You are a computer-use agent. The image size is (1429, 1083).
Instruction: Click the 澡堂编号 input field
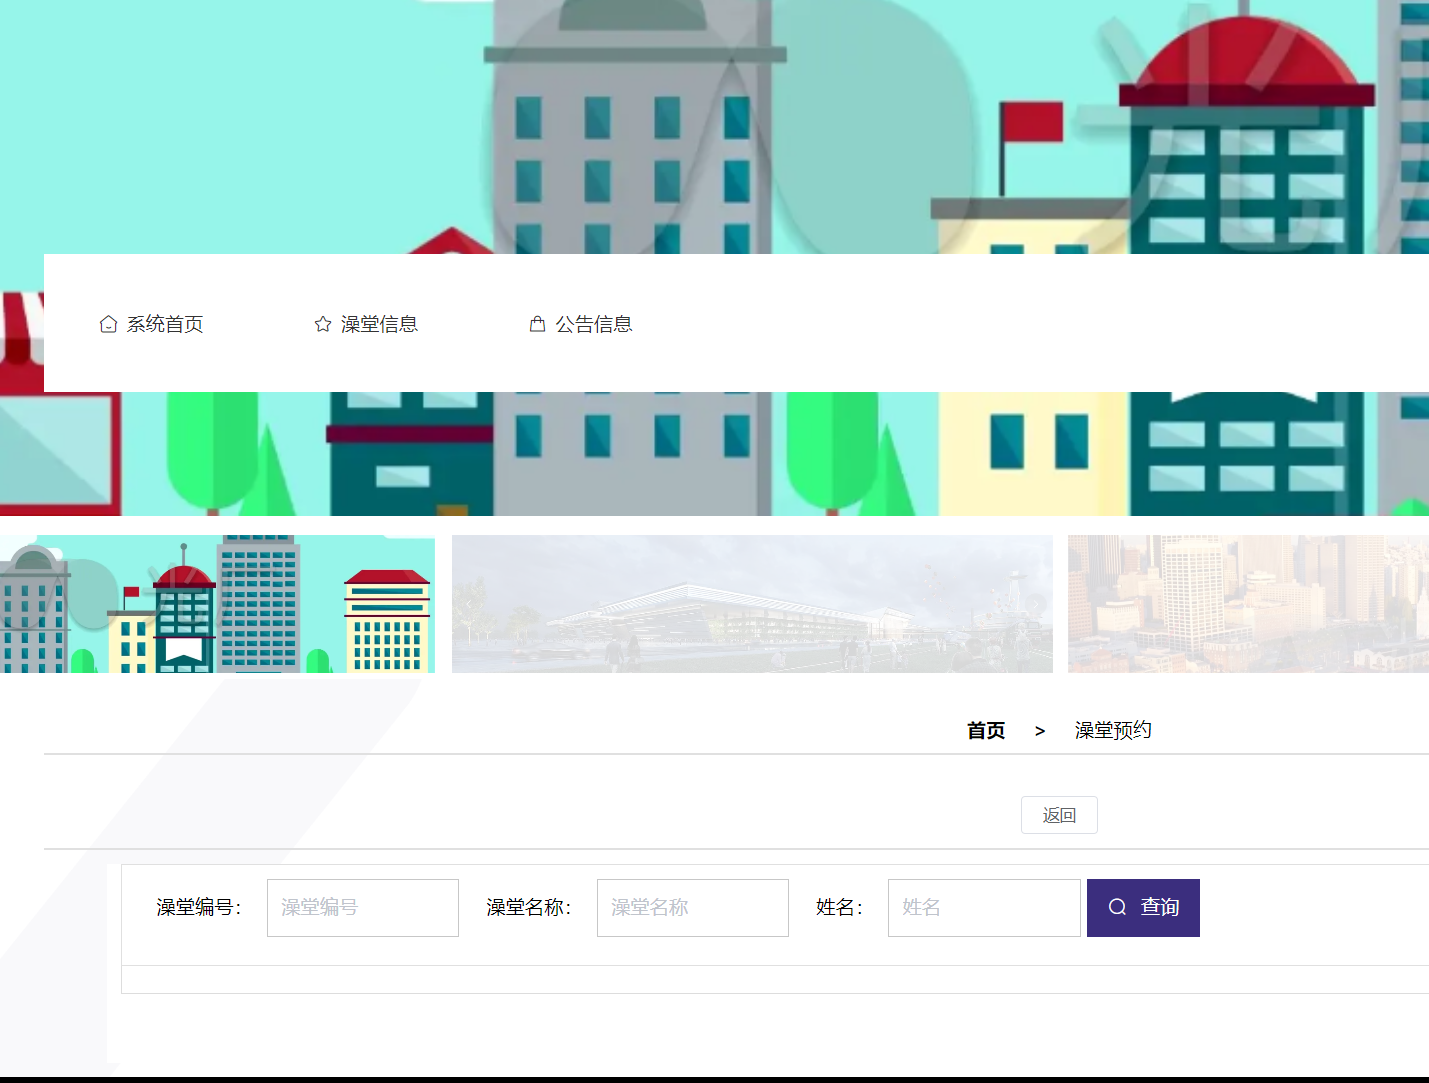(362, 907)
